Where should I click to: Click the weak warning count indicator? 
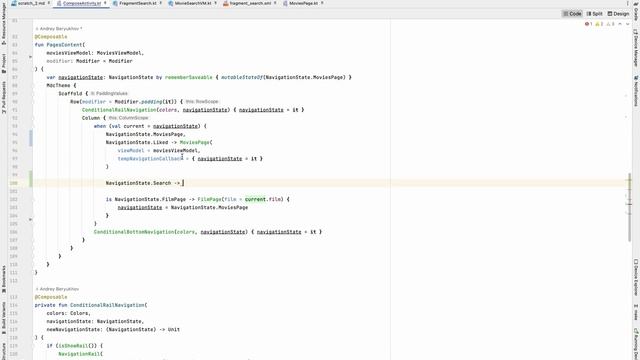click(x=610, y=24)
